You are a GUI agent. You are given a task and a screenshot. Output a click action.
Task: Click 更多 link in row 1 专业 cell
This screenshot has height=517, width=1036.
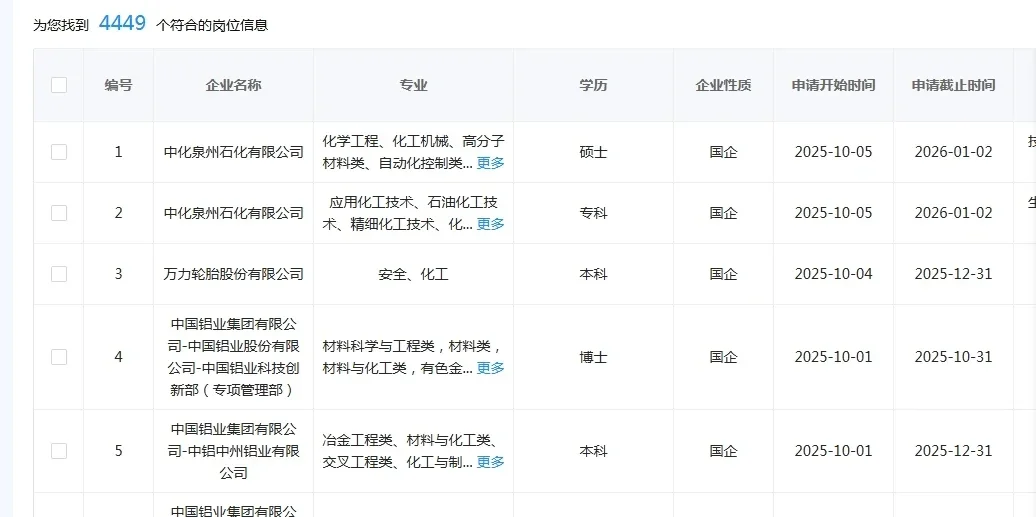pos(490,163)
